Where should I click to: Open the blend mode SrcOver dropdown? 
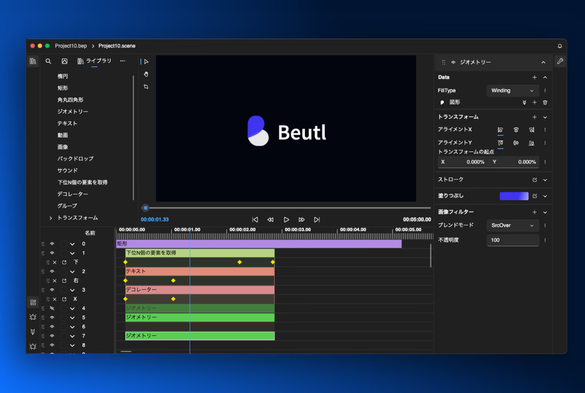(513, 225)
